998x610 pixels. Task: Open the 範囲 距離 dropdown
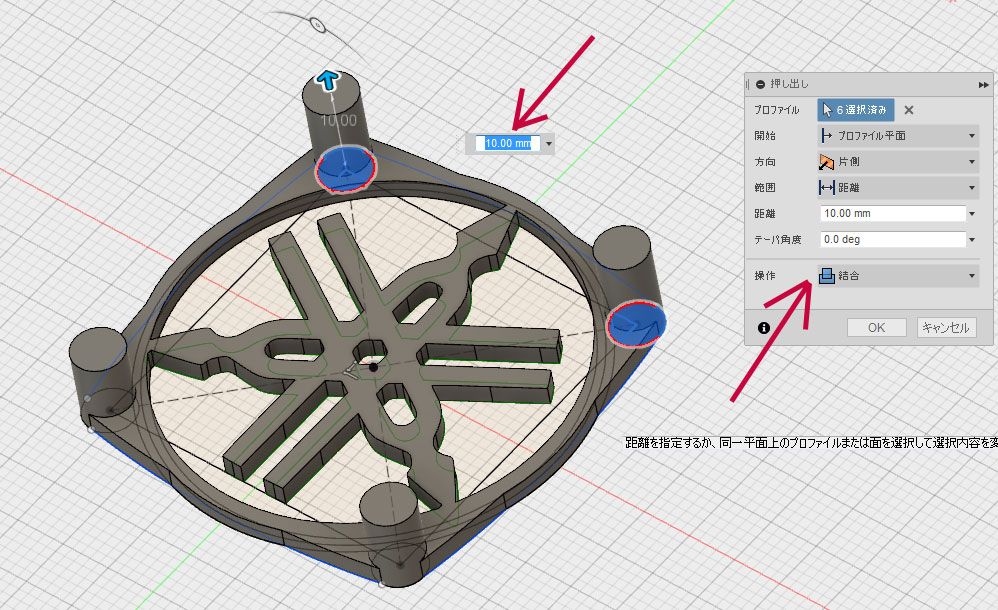click(897, 188)
